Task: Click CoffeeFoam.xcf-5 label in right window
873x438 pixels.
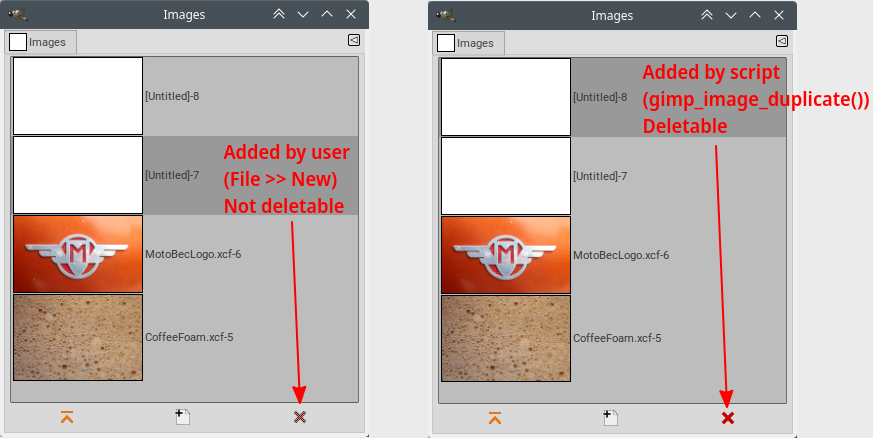Action: point(617,338)
